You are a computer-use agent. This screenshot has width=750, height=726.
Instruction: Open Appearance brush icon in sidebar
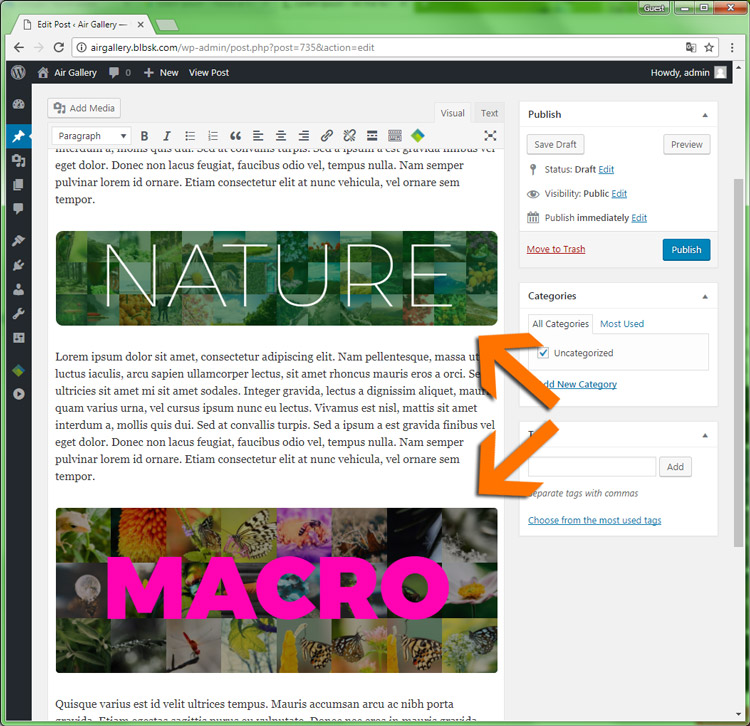pos(19,241)
